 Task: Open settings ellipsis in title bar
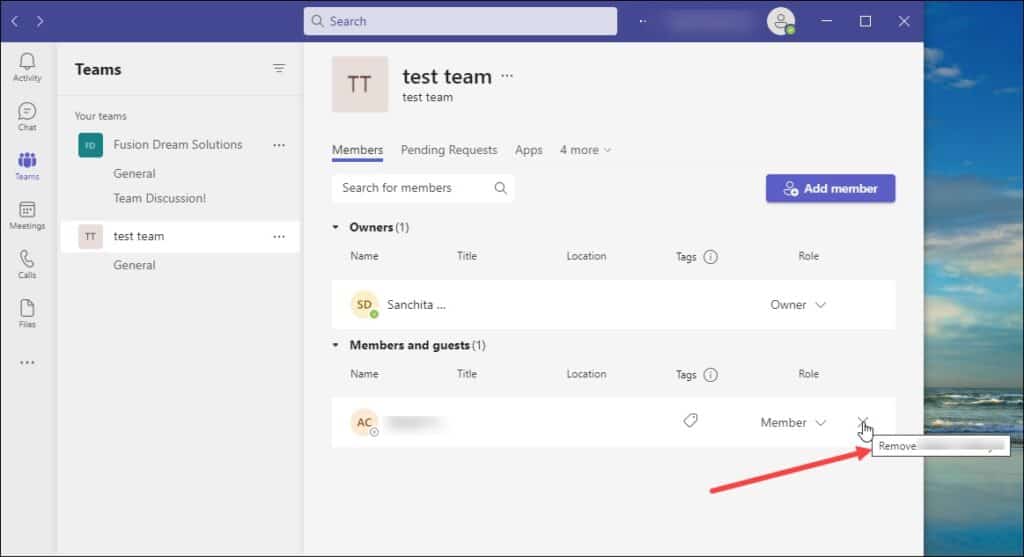(643, 21)
